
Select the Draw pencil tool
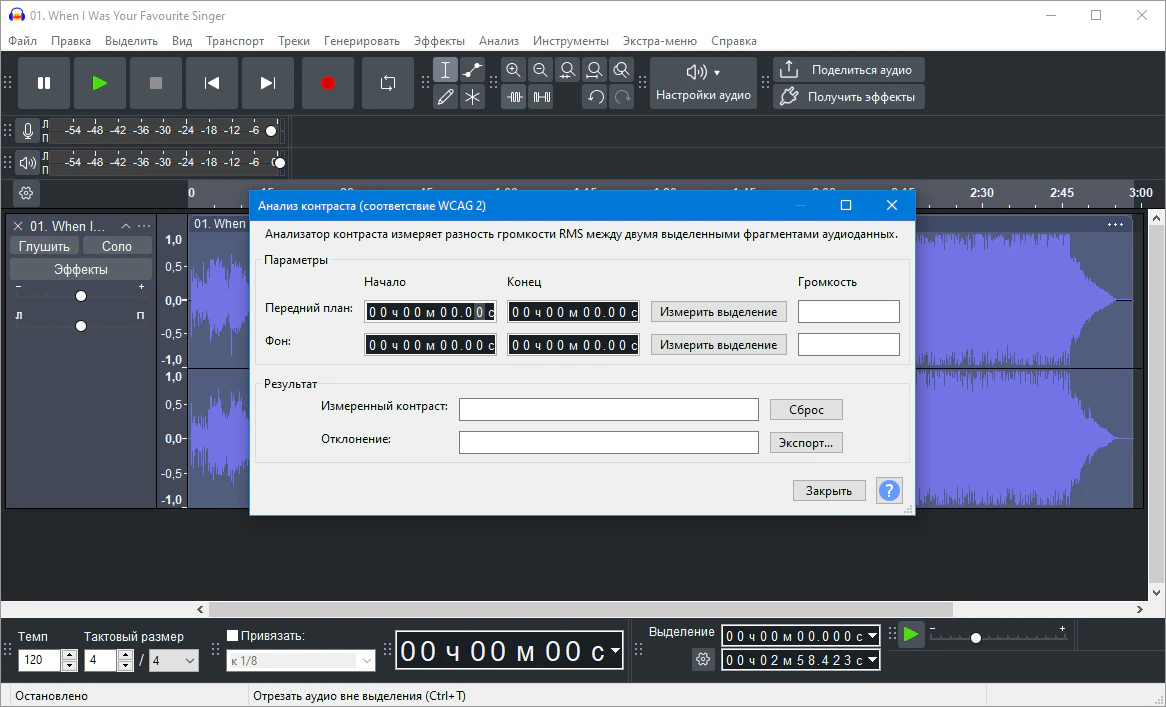(x=446, y=97)
